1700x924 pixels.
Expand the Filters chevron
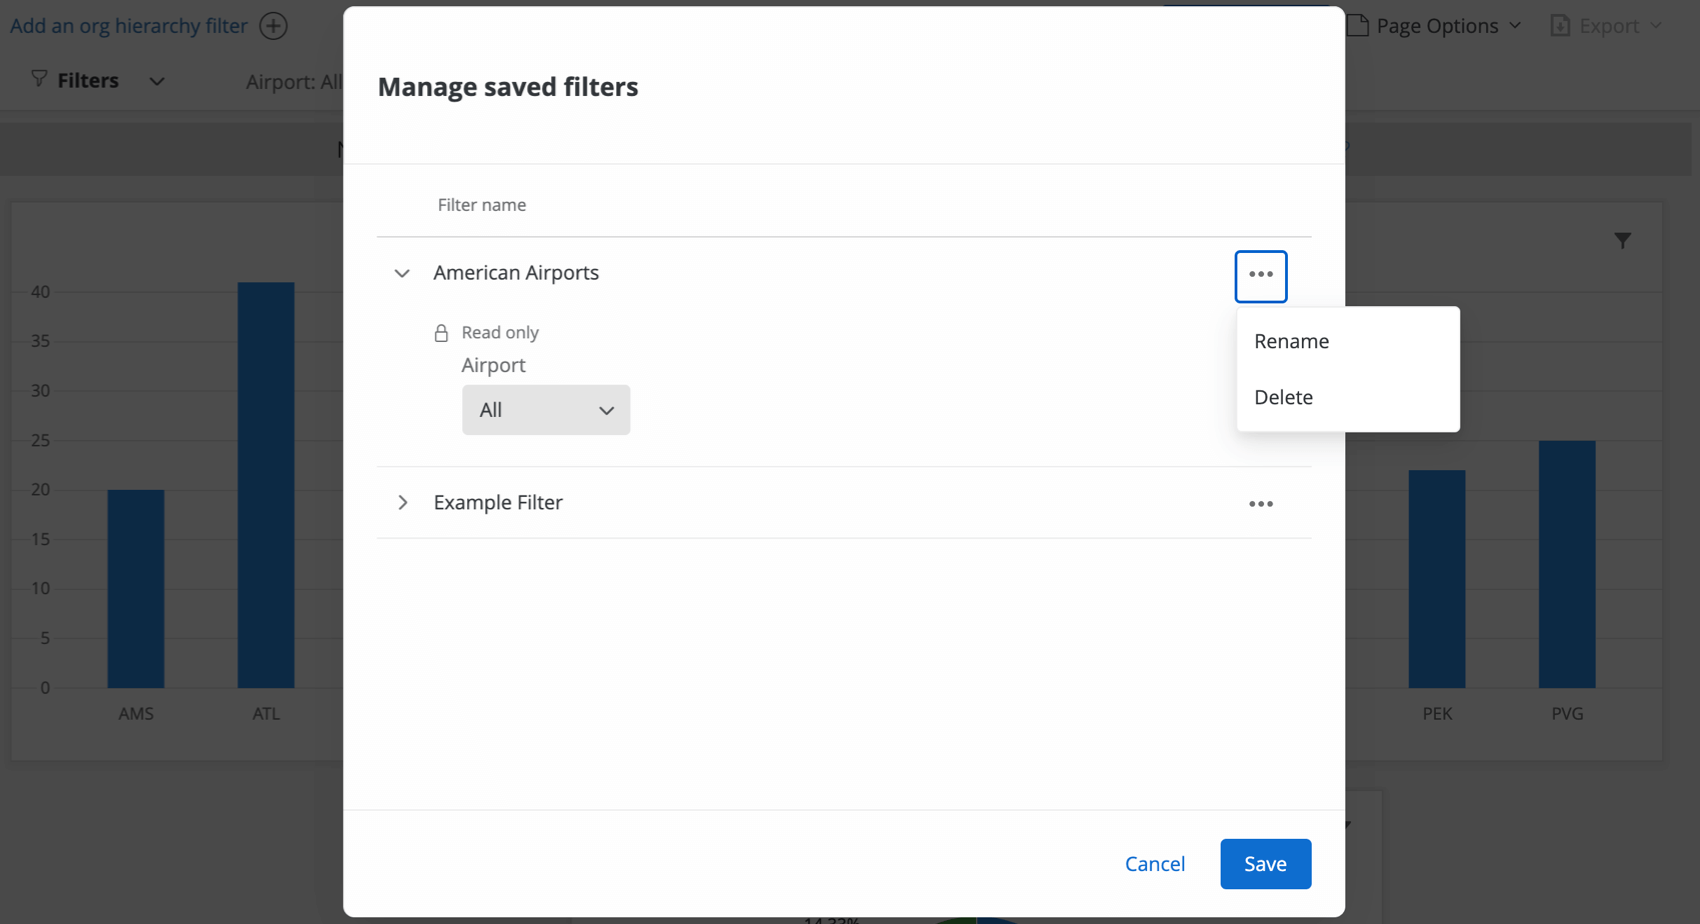pyautogui.click(x=157, y=81)
